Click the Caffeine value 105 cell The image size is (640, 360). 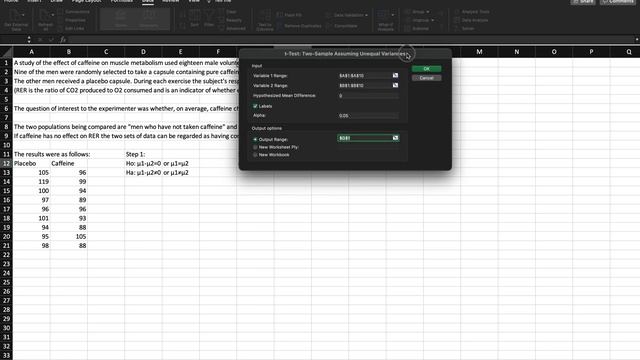[x=69, y=236]
